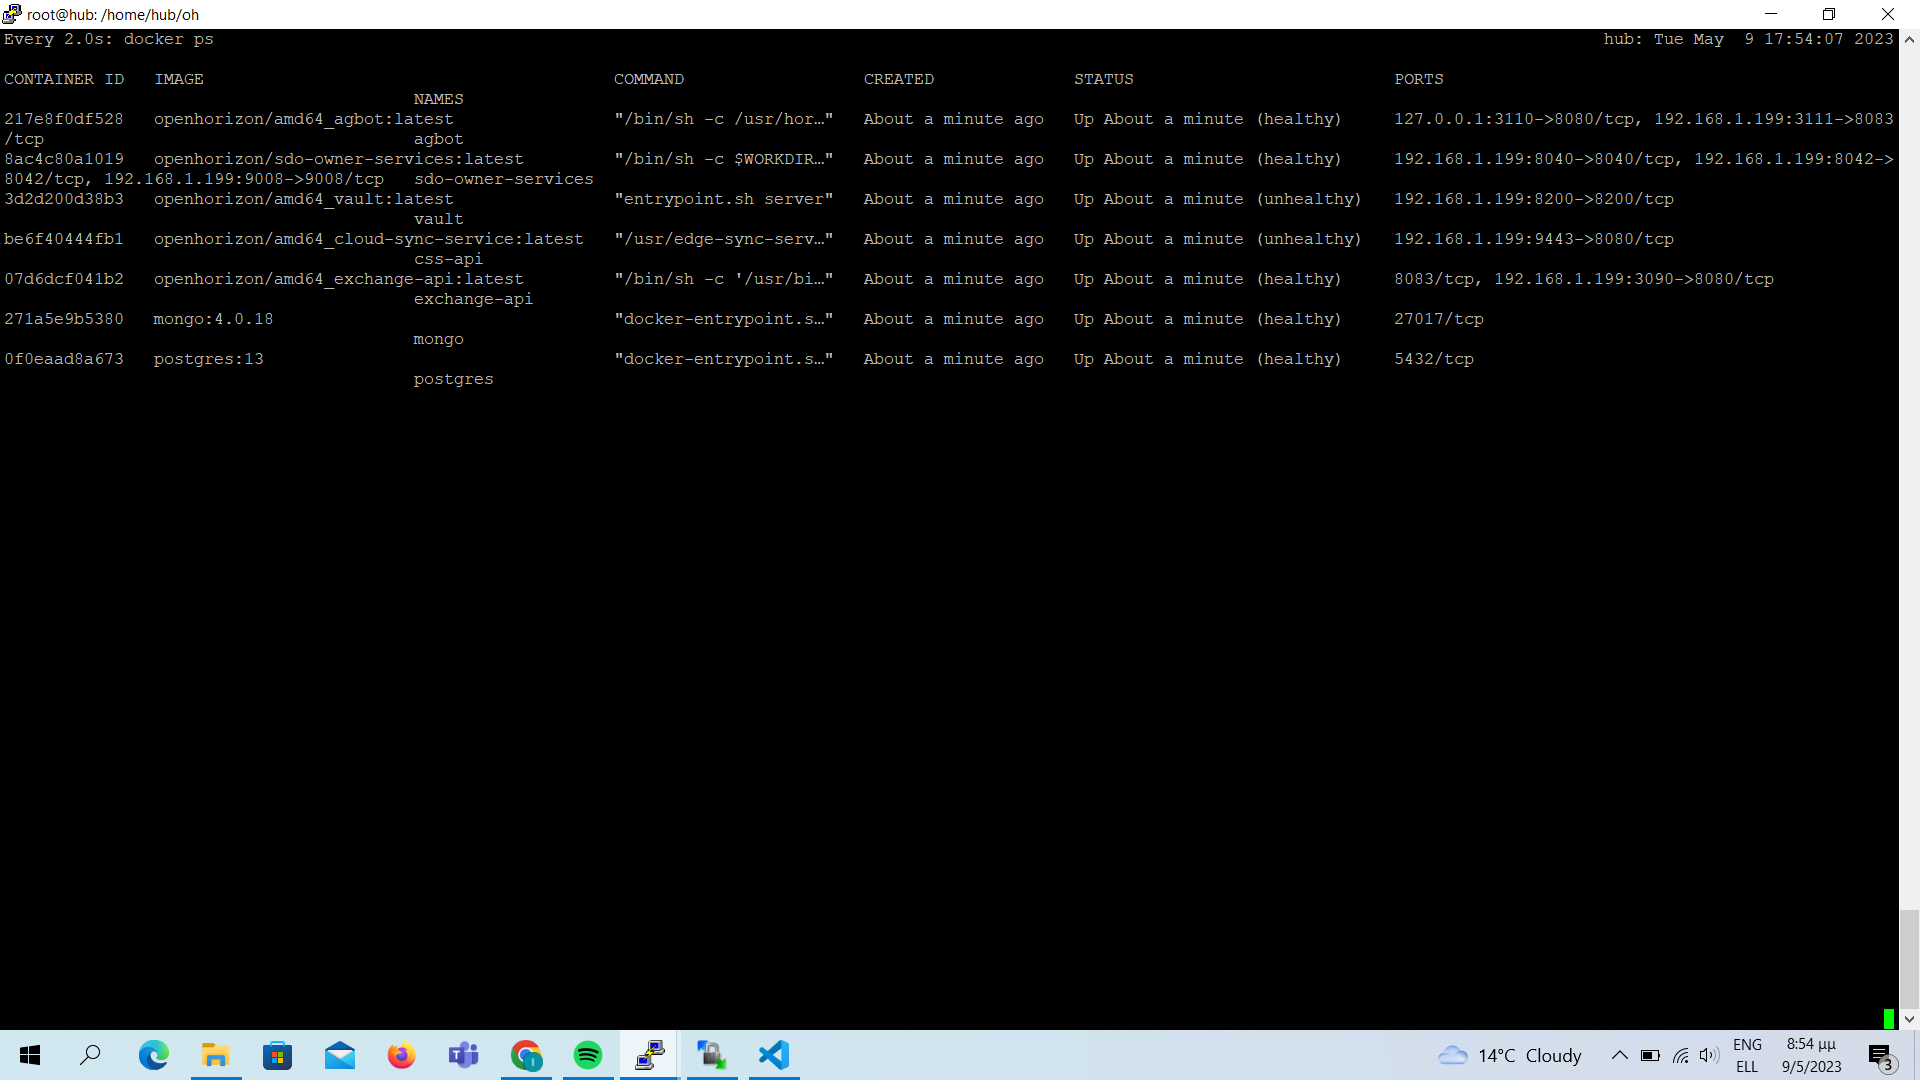Open PuTTY icon in title bar
Screen dimensions: 1920x1080
click(12, 14)
